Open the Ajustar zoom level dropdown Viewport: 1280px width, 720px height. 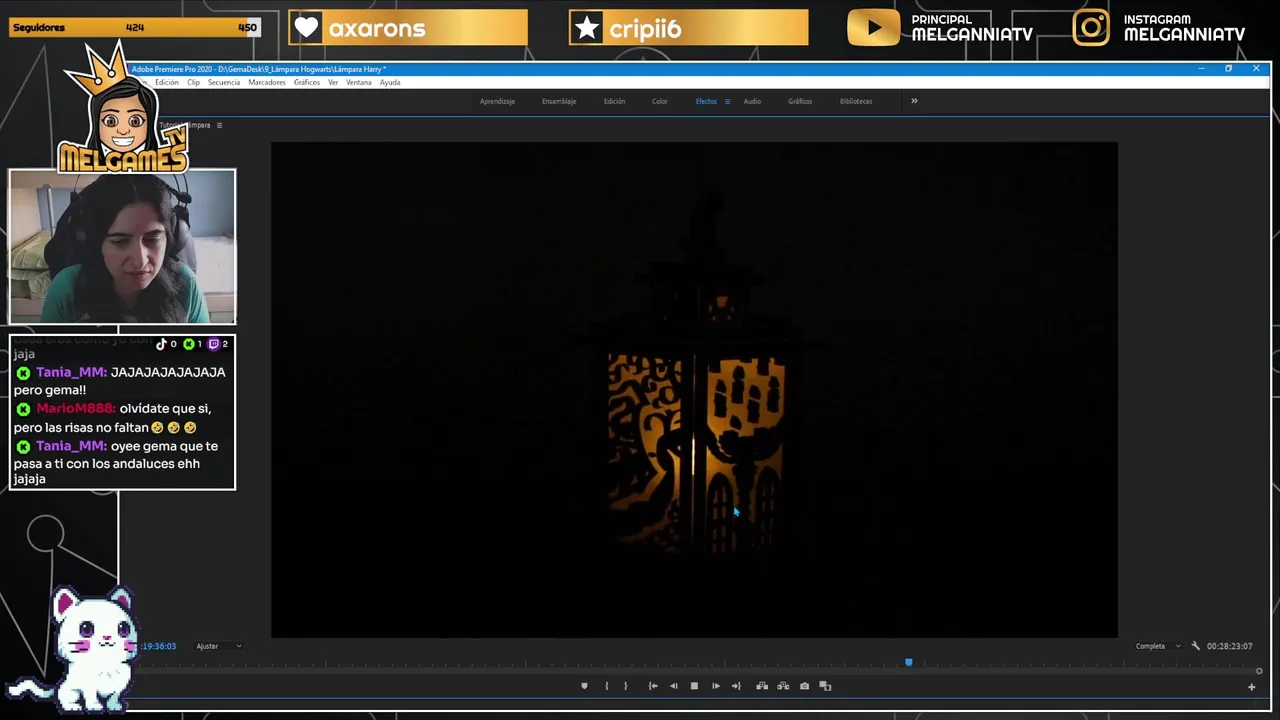(219, 646)
